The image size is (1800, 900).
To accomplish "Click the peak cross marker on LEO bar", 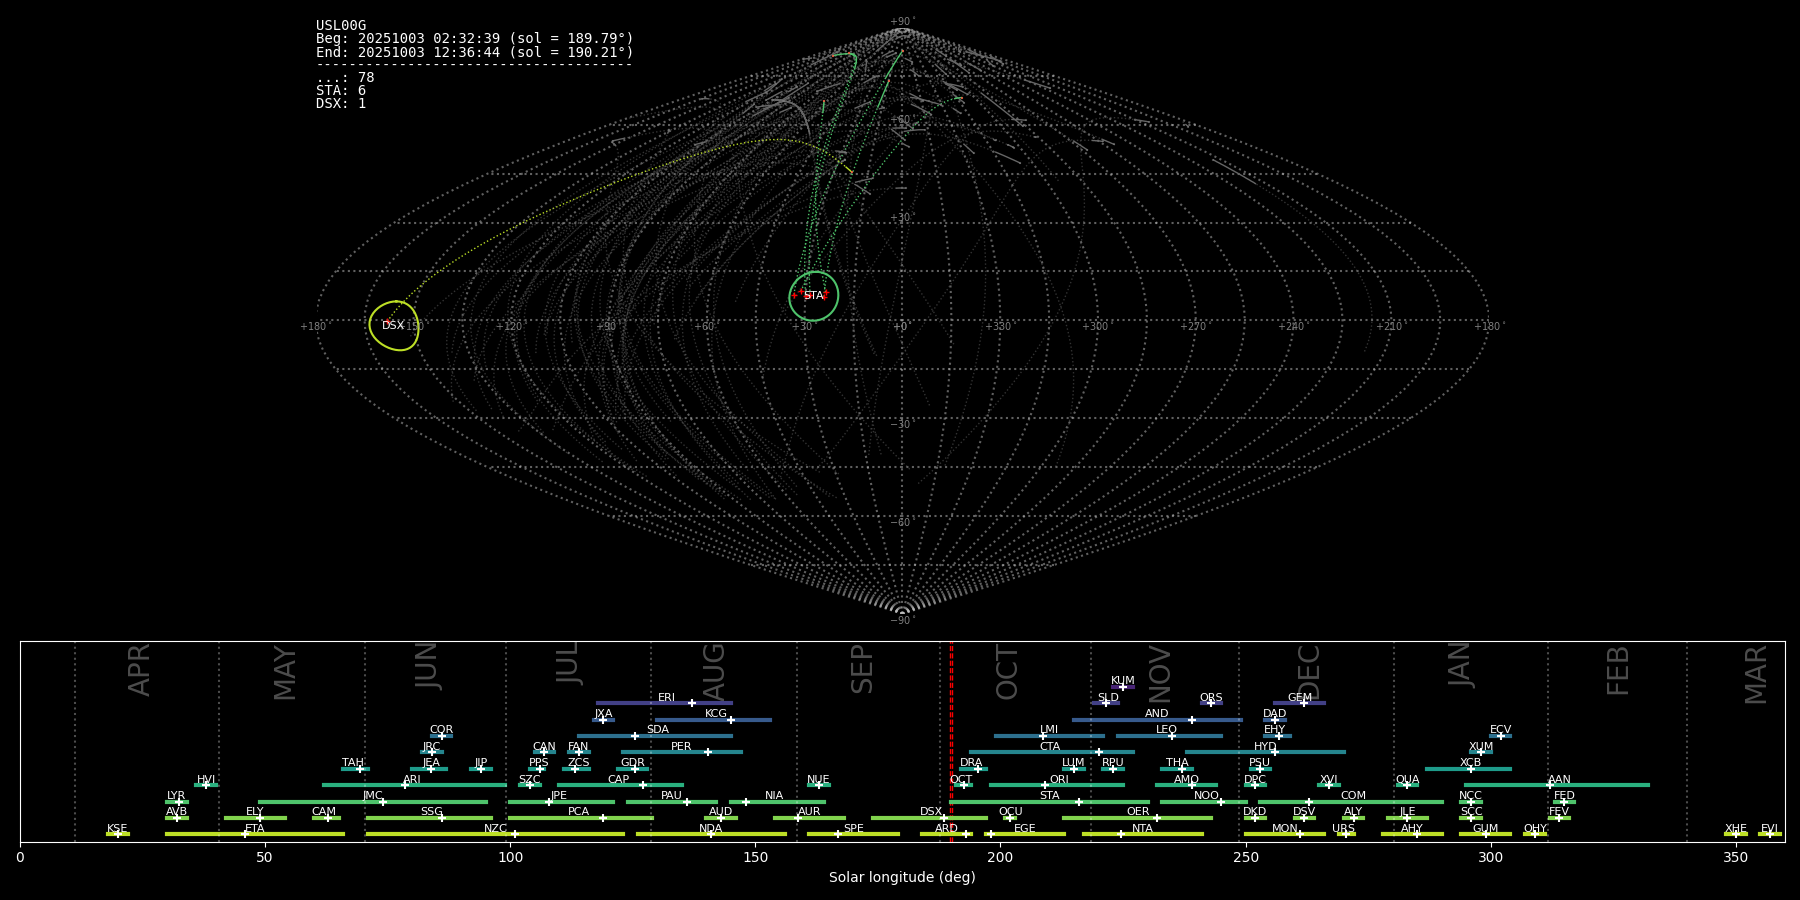I will [x=1172, y=736].
